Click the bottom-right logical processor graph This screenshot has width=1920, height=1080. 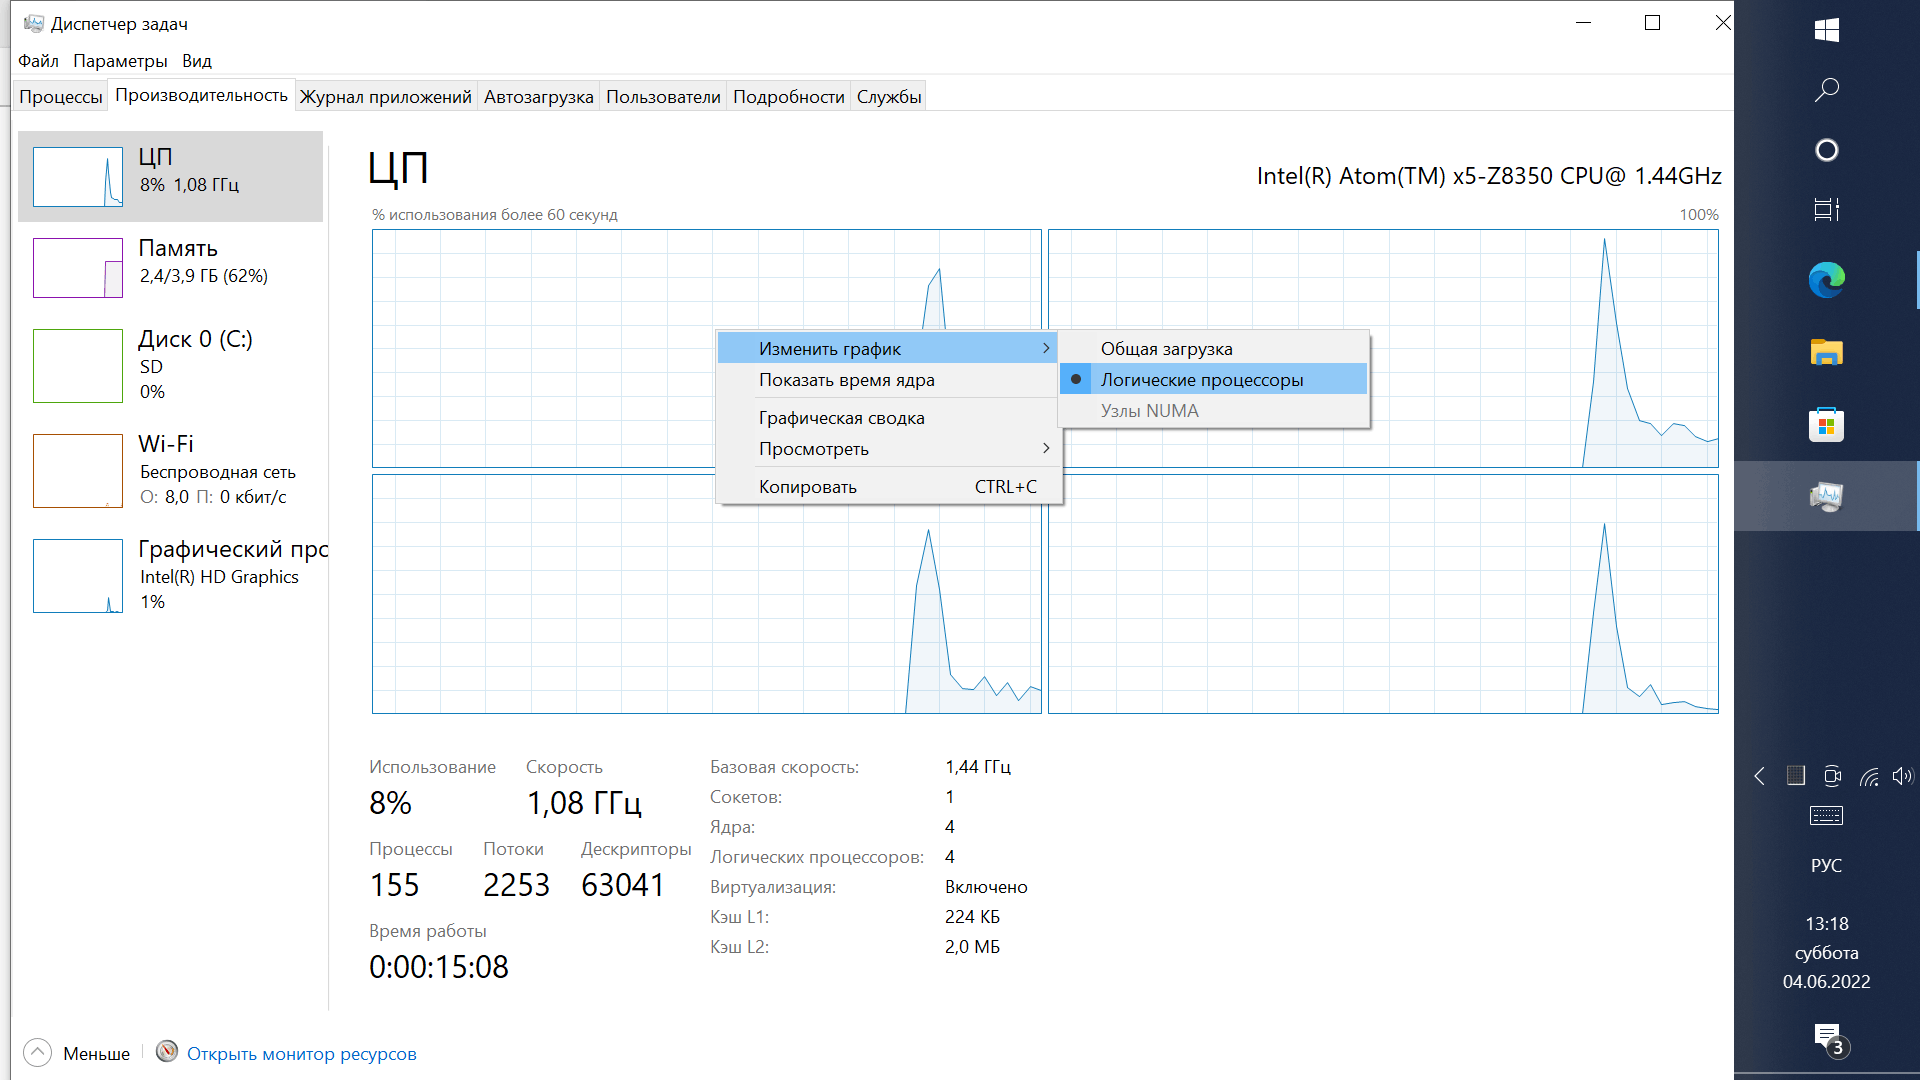[1383, 594]
